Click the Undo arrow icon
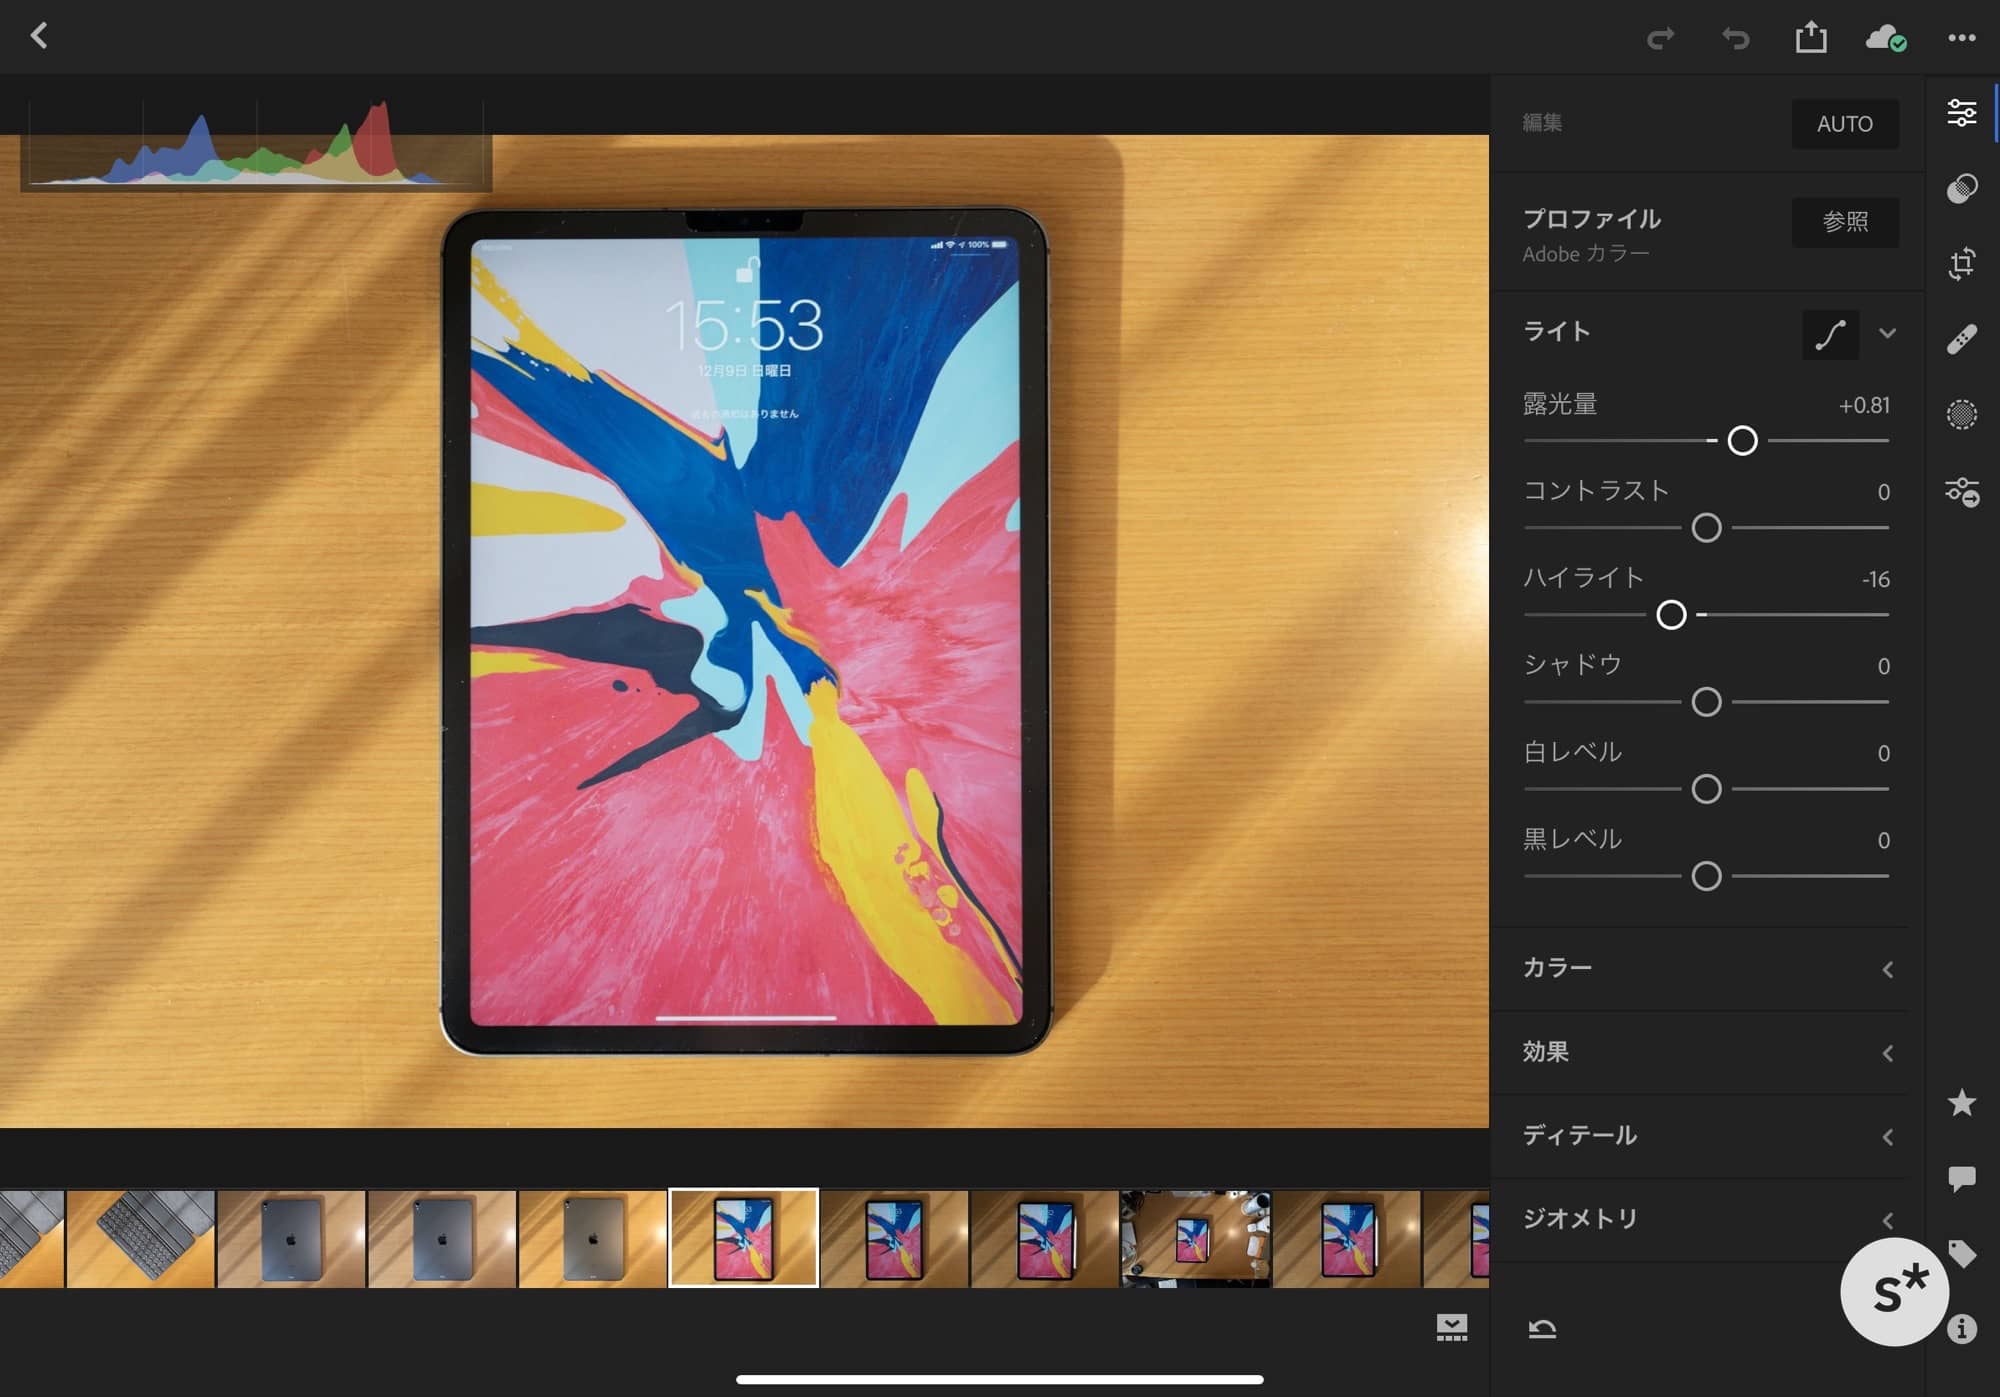 click(x=1735, y=38)
